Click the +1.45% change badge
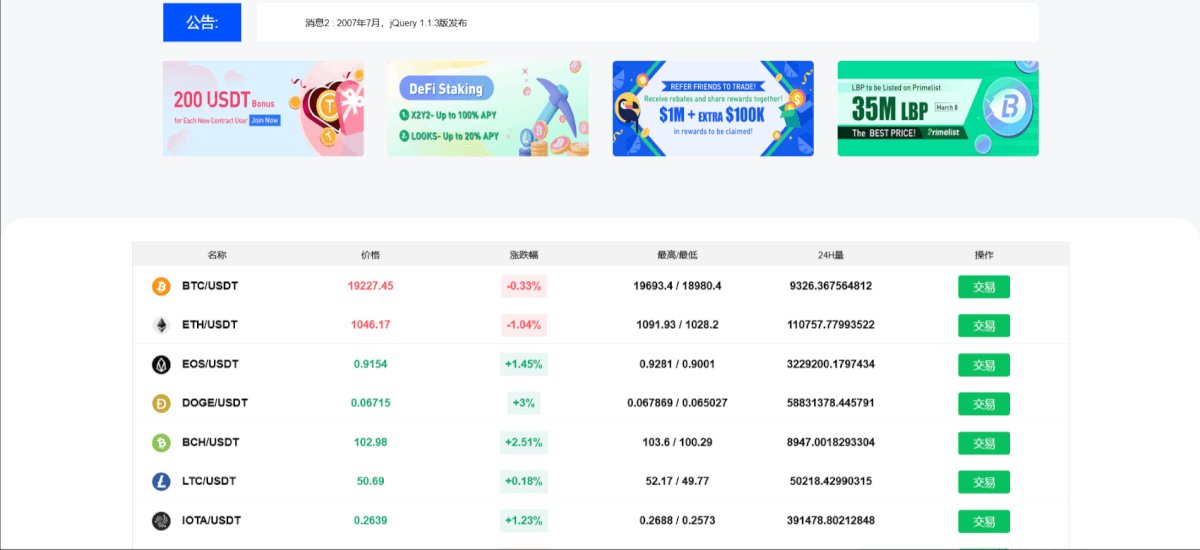 pyautogui.click(x=524, y=364)
